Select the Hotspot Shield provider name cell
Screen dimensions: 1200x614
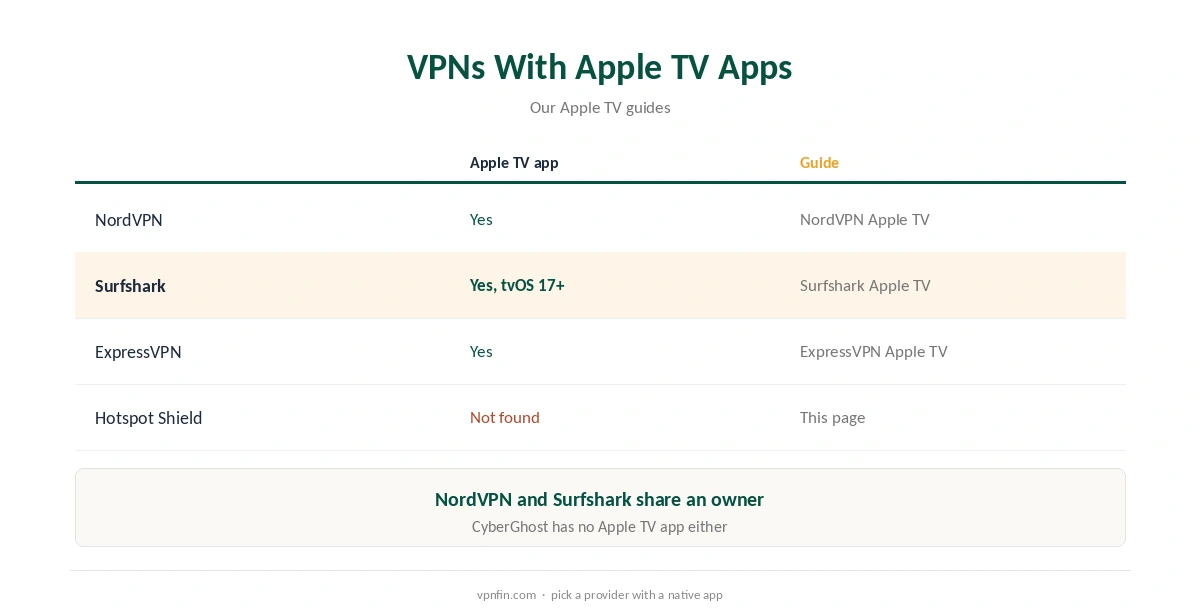click(x=148, y=418)
